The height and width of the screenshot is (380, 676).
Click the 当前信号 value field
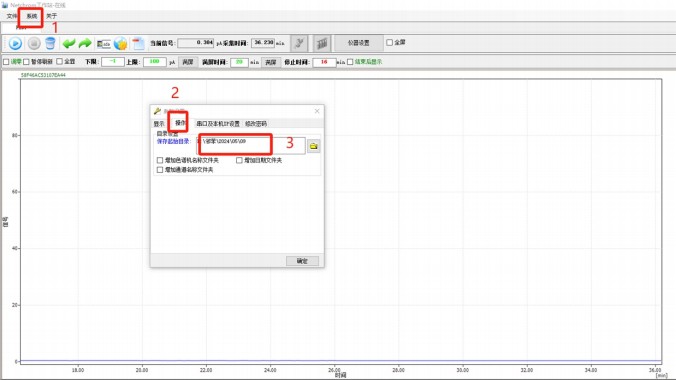(x=196, y=43)
